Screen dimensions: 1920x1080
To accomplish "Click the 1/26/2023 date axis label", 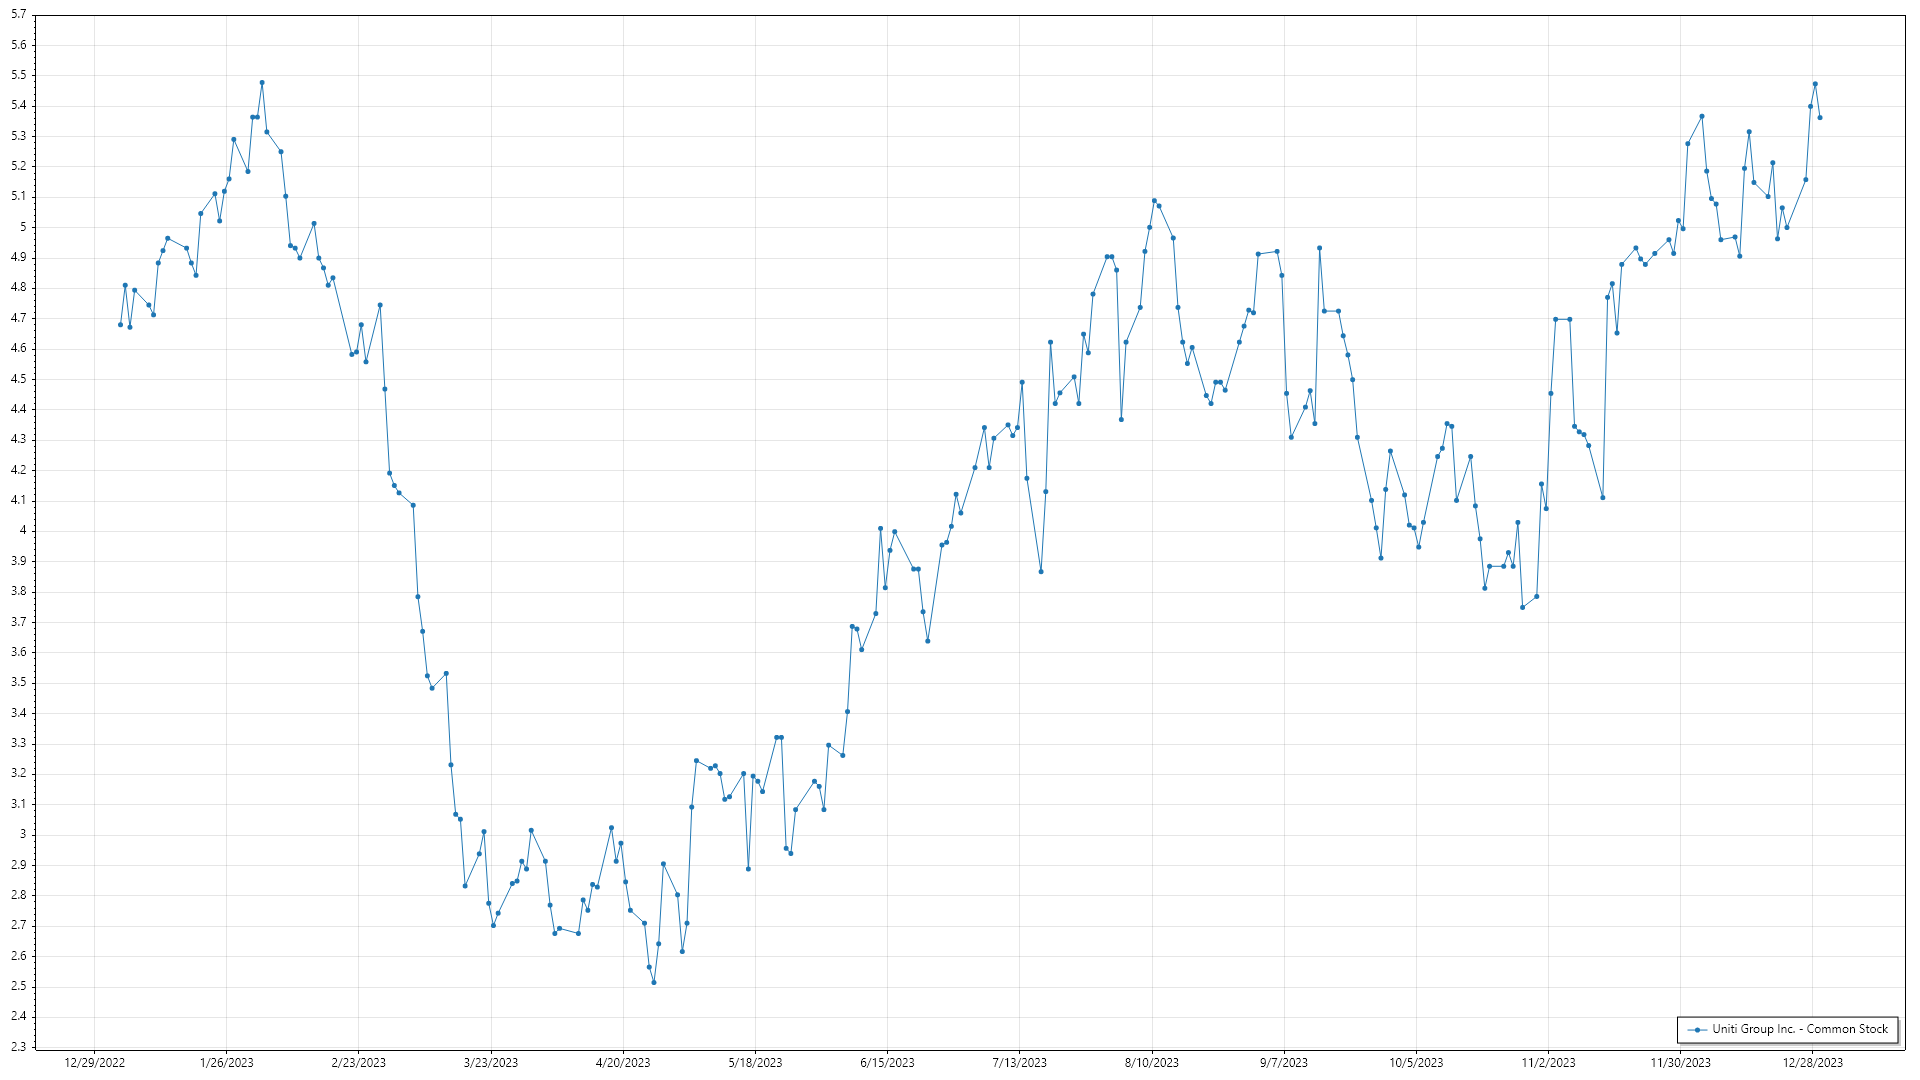I will point(227,1062).
